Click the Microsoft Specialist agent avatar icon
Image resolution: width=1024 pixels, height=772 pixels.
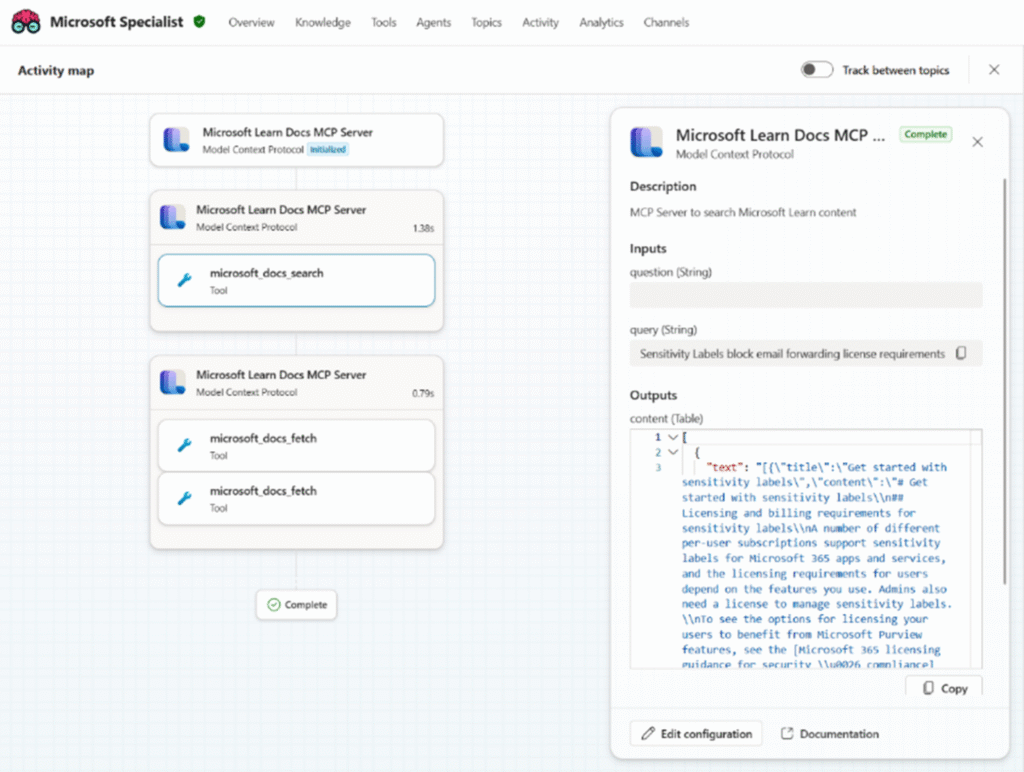[x=26, y=22]
